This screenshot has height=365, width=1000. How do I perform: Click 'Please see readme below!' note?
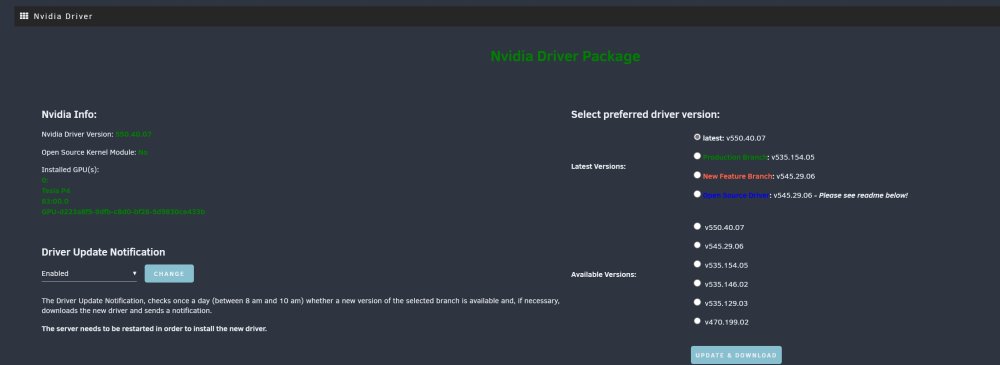click(x=864, y=195)
